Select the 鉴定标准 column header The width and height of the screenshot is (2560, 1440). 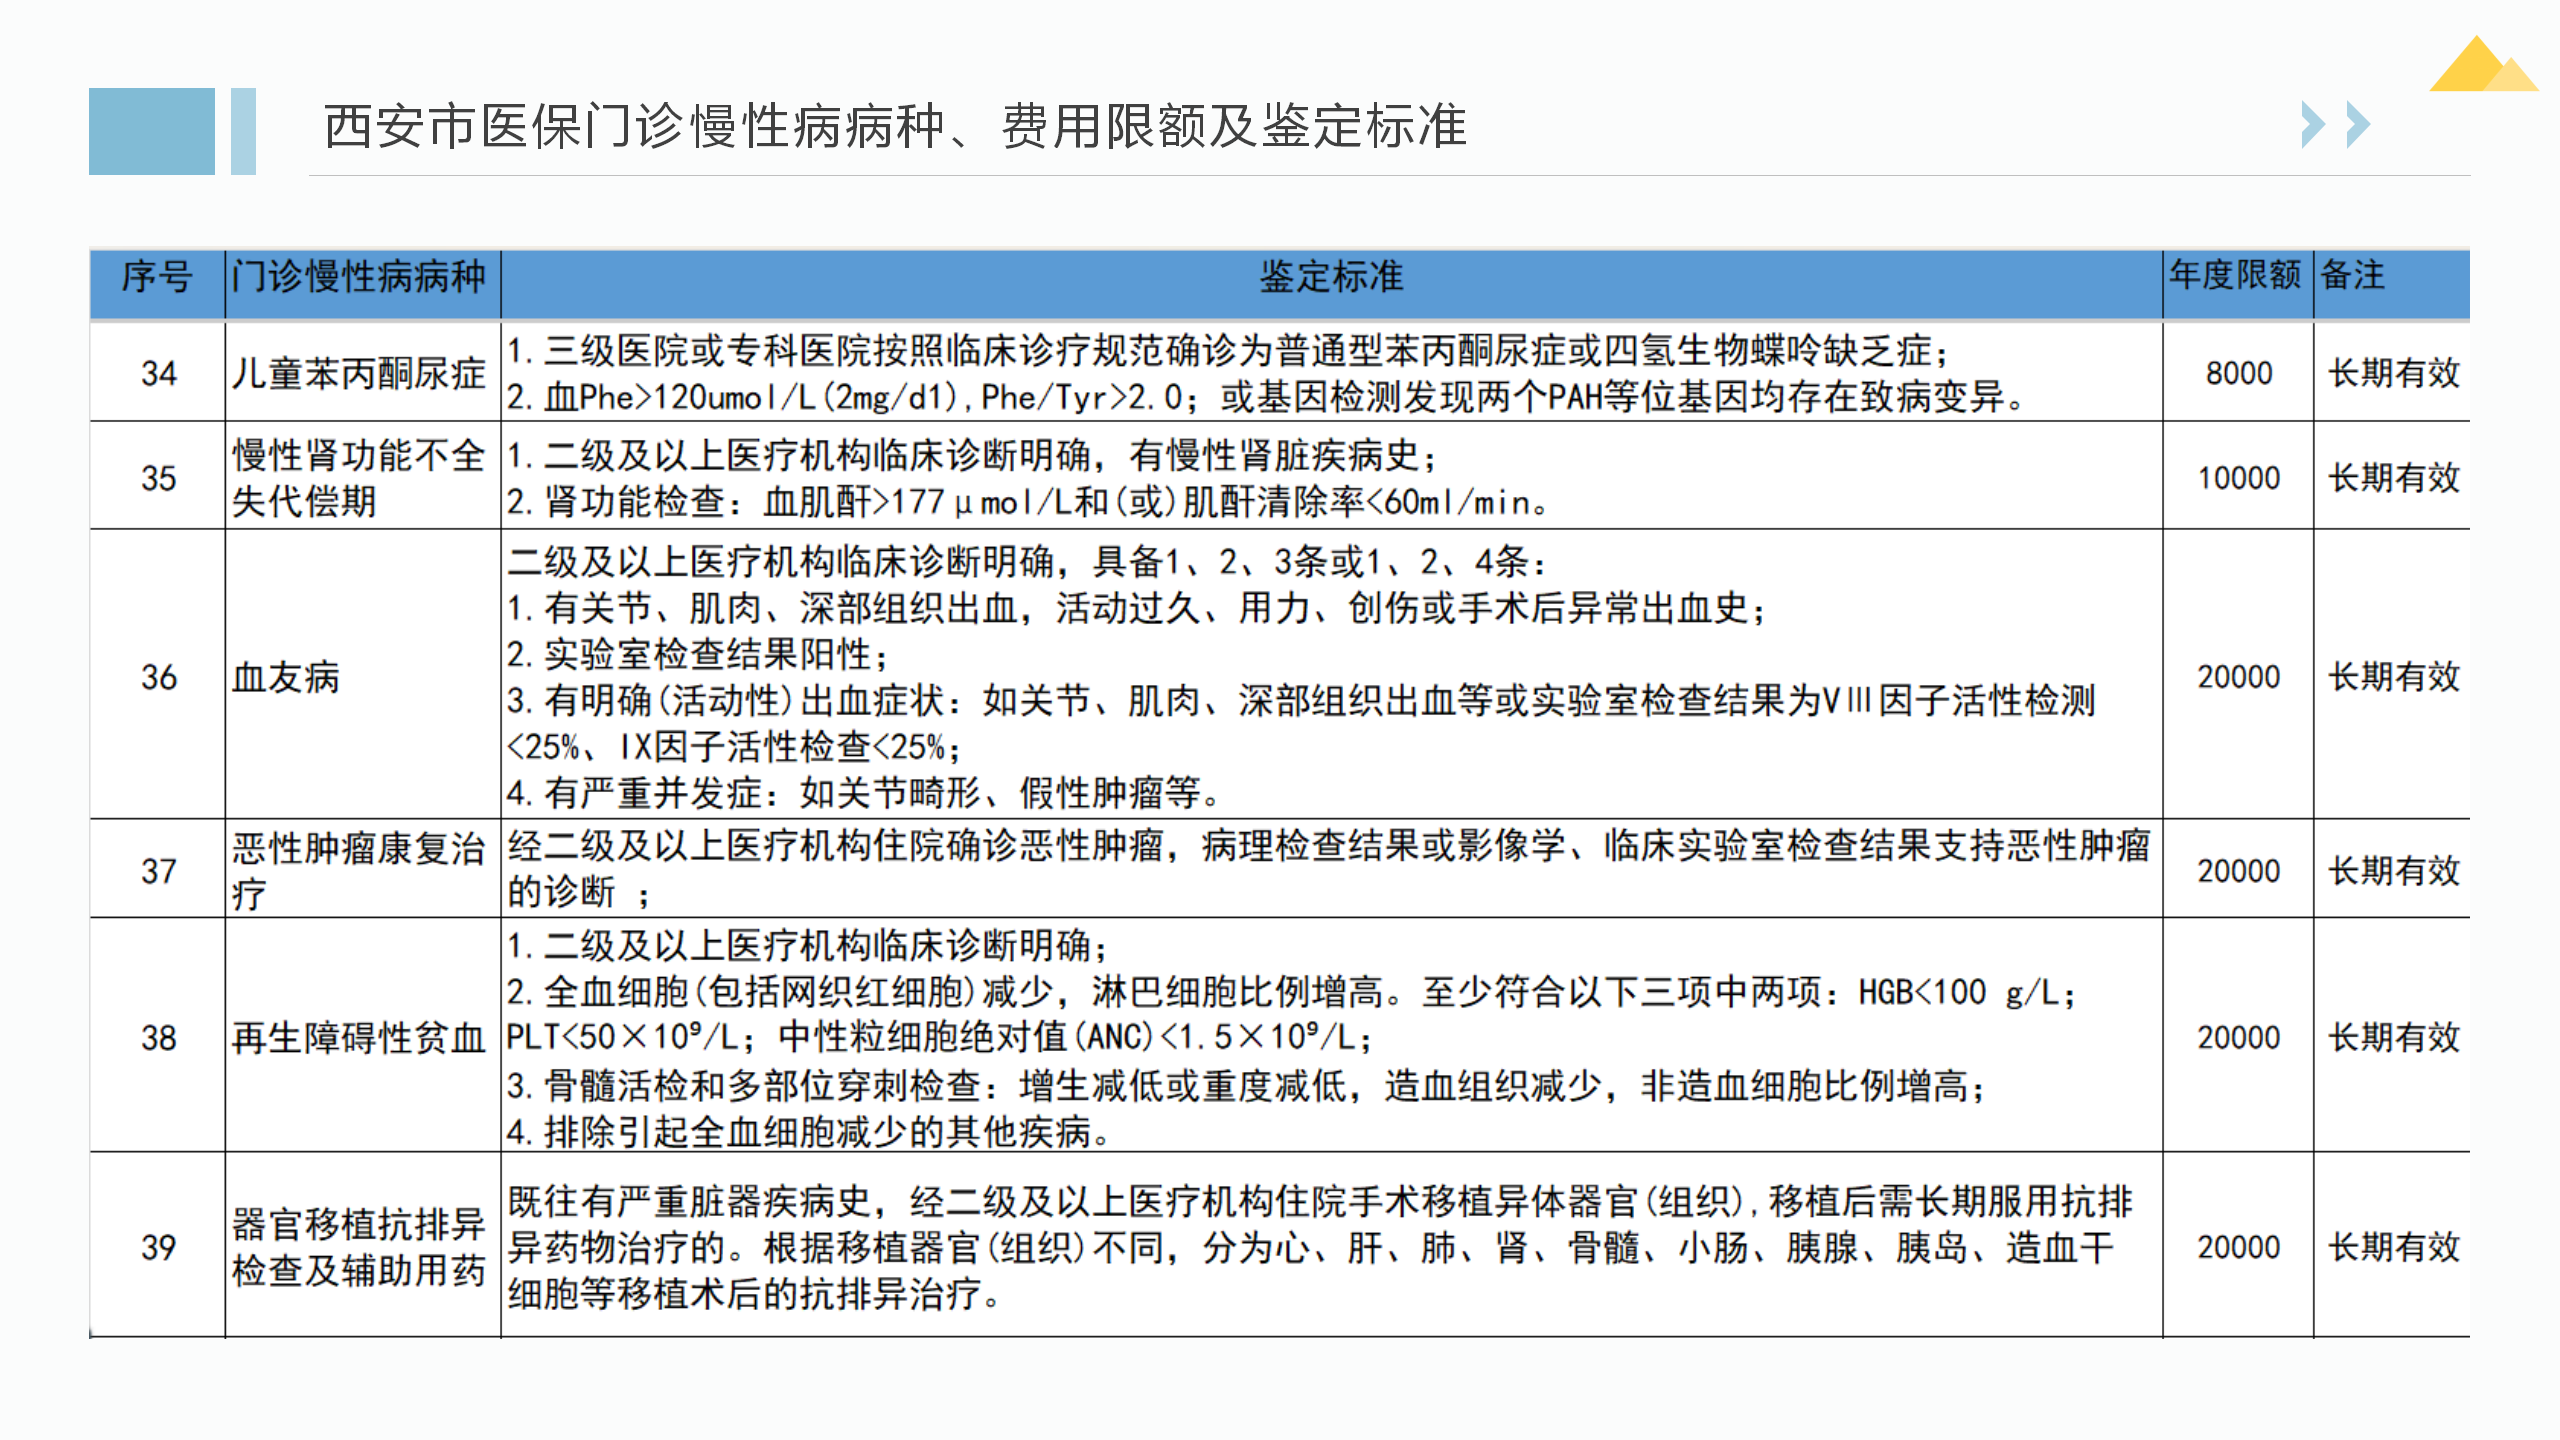click(1330, 277)
